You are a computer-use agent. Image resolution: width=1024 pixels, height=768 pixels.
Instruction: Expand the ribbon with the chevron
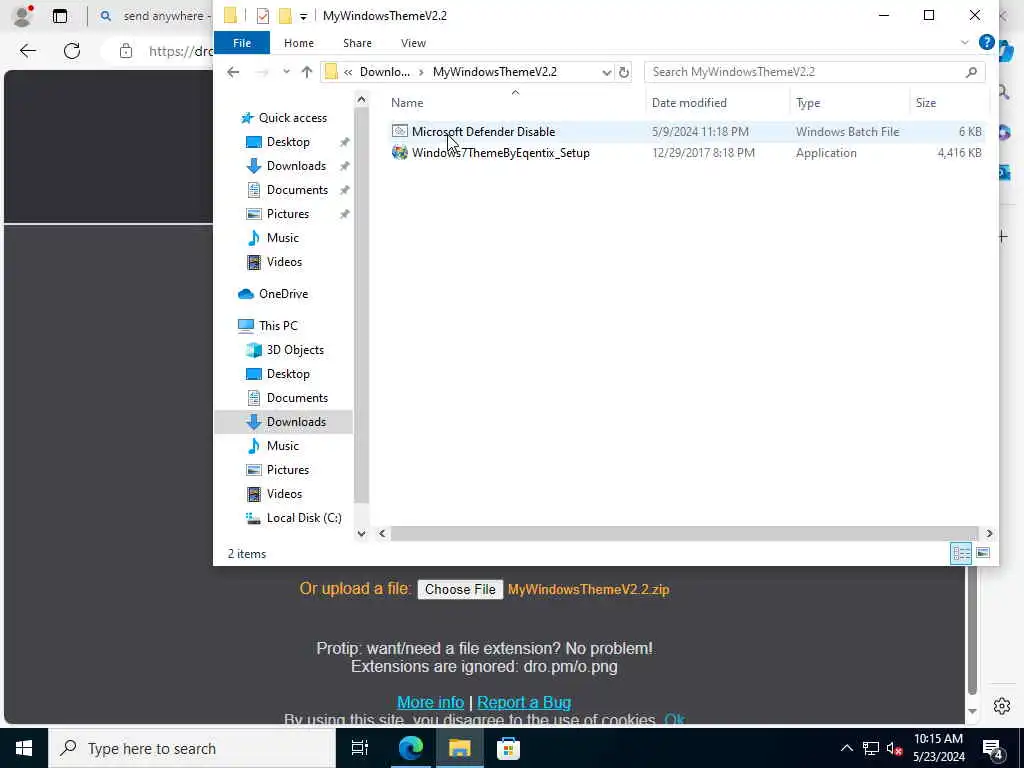coord(965,42)
